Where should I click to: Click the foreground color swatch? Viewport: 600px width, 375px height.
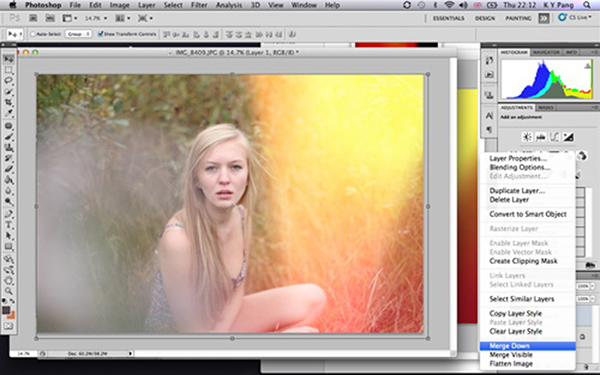point(6,310)
